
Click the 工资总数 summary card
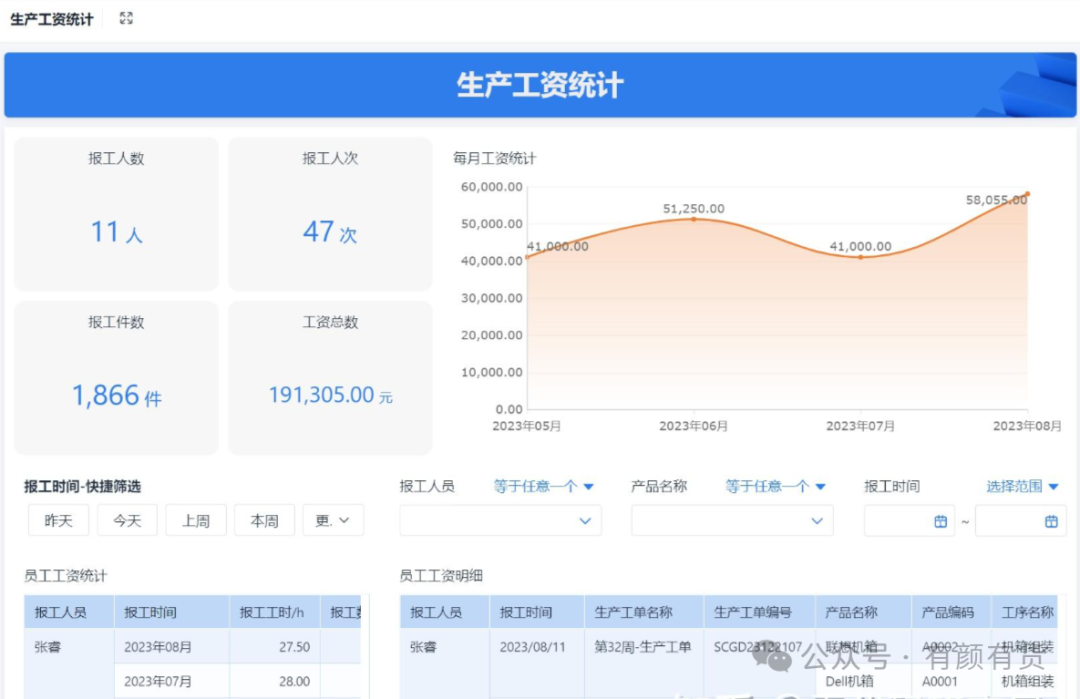pyautogui.click(x=330, y=378)
